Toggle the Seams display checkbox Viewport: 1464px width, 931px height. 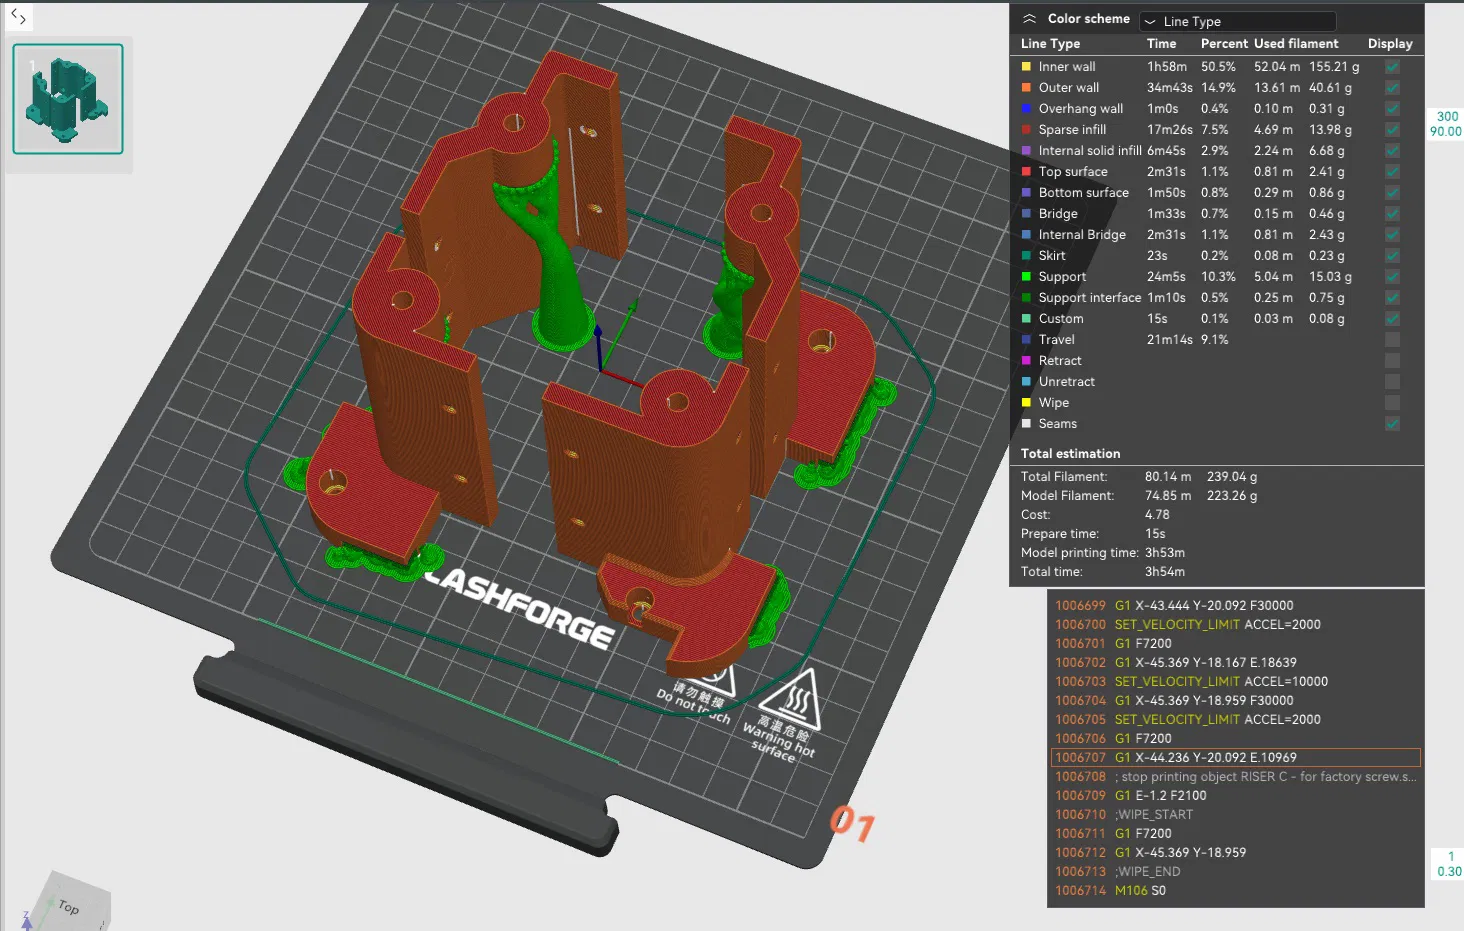(1392, 424)
